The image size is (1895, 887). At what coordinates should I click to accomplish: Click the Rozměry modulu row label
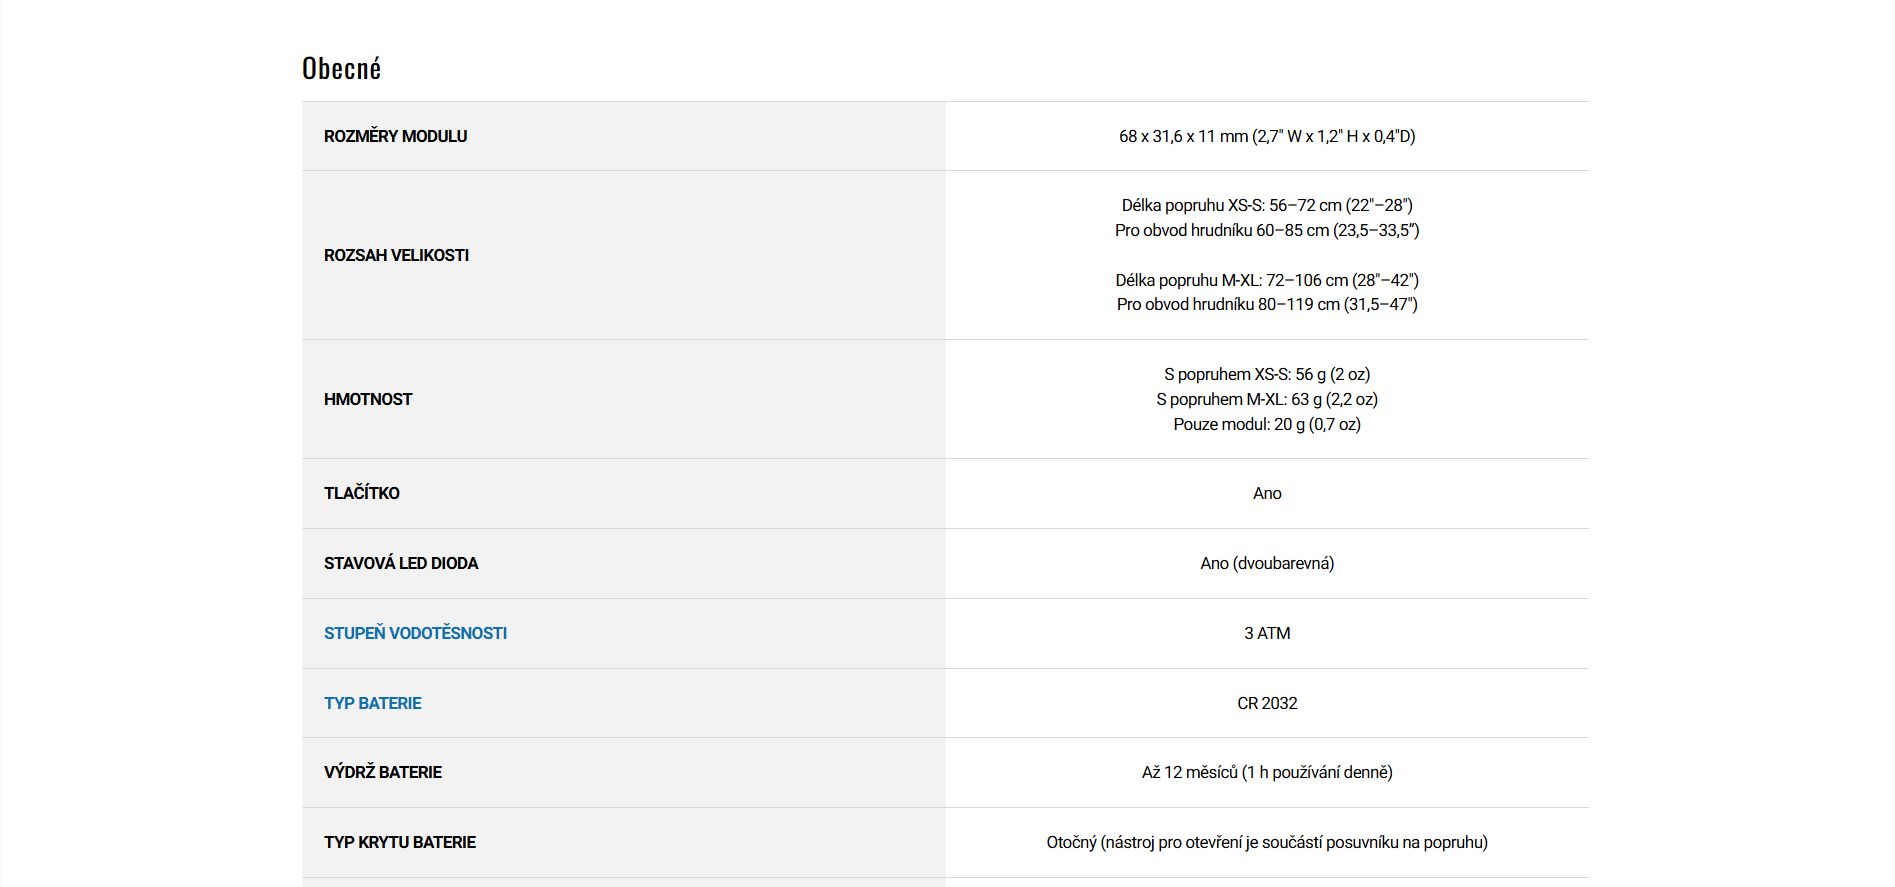[x=395, y=136]
